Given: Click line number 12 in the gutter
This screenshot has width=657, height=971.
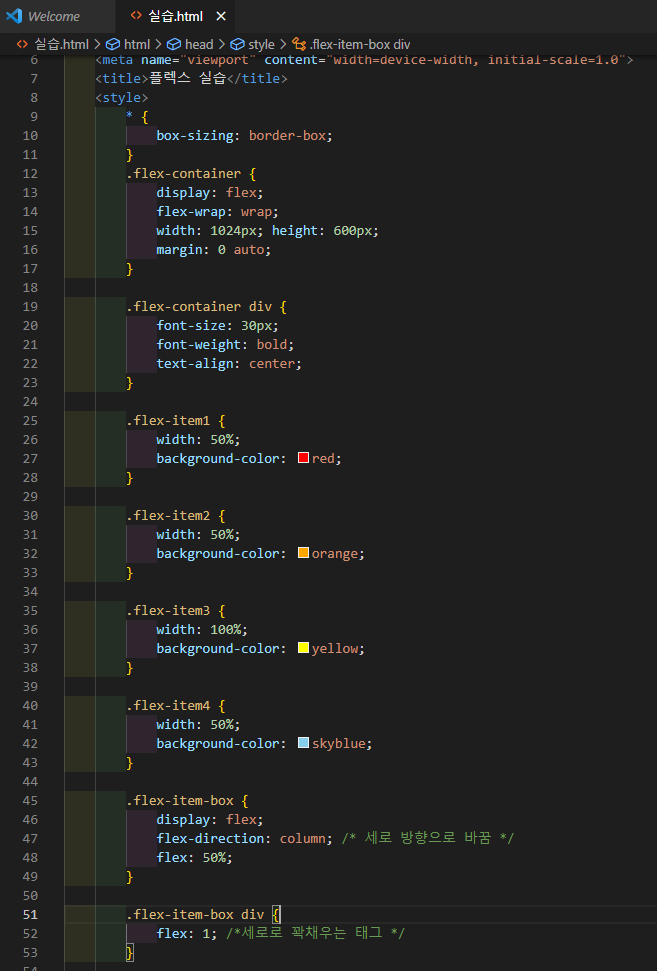Looking at the screenshot, I should click(30, 173).
